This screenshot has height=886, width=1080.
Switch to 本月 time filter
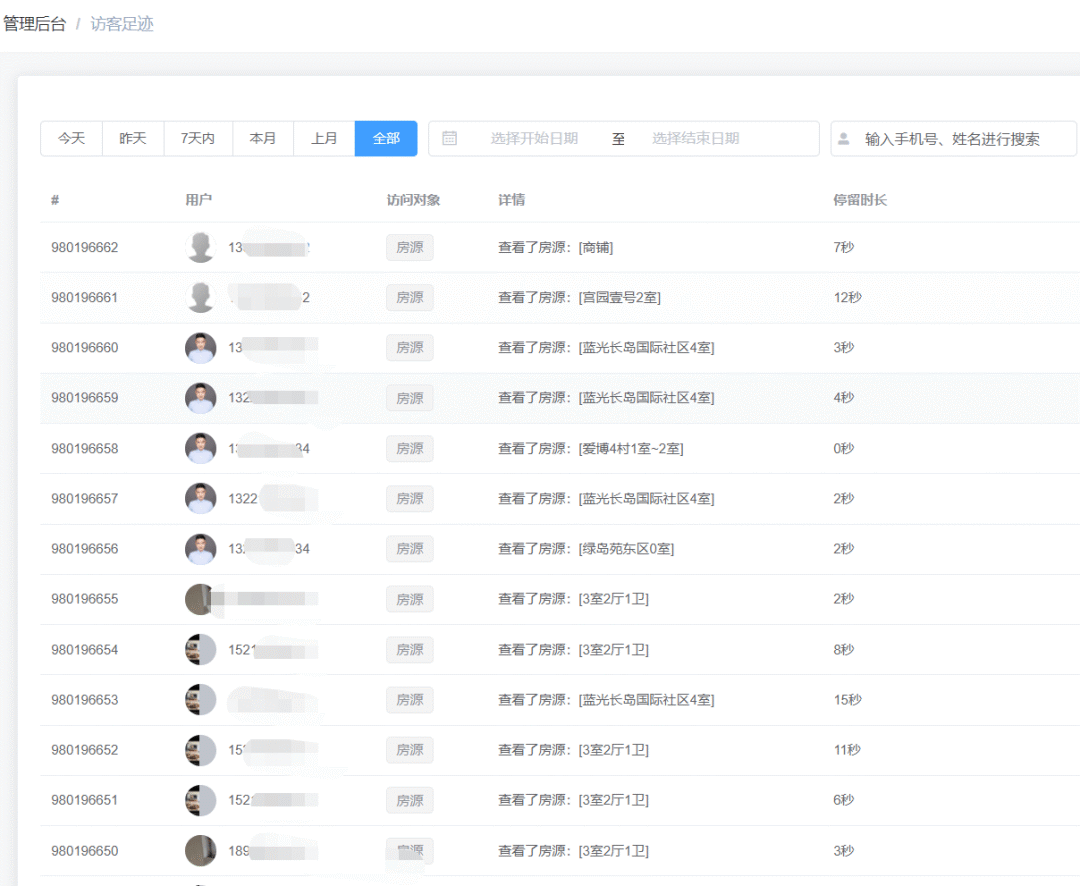point(263,139)
